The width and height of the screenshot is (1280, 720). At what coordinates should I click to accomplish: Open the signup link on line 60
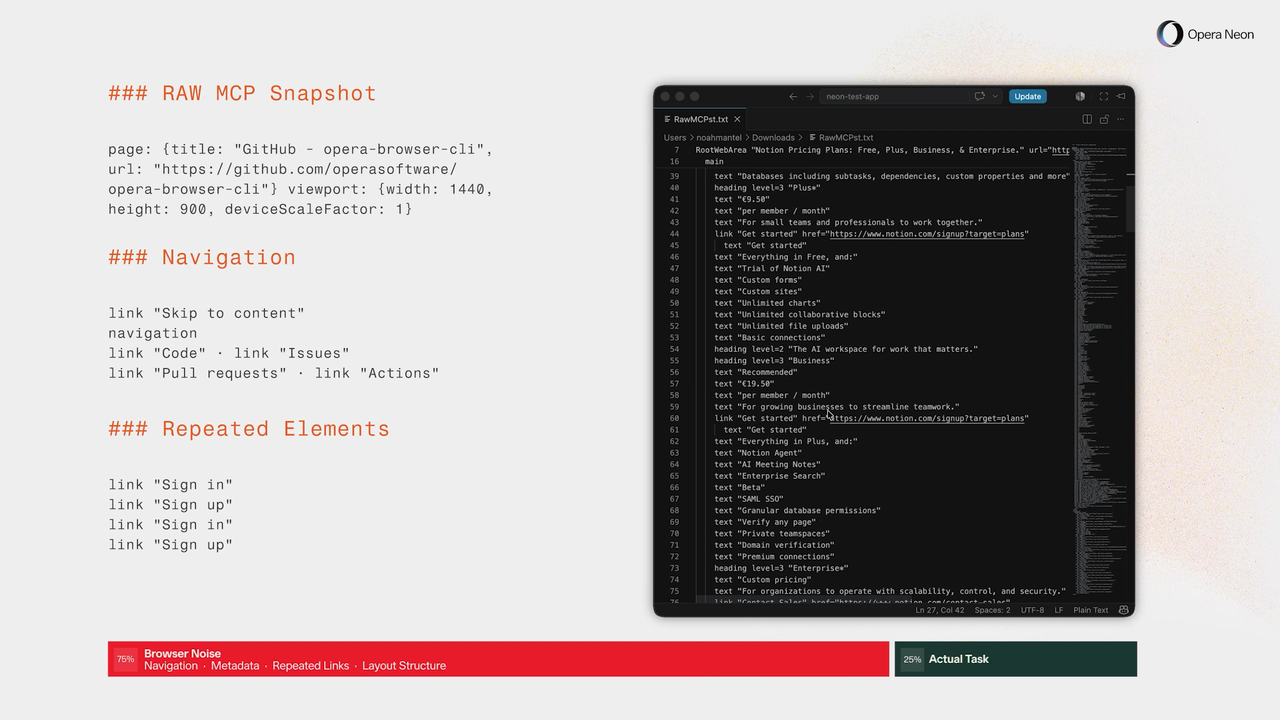tap(929, 418)
